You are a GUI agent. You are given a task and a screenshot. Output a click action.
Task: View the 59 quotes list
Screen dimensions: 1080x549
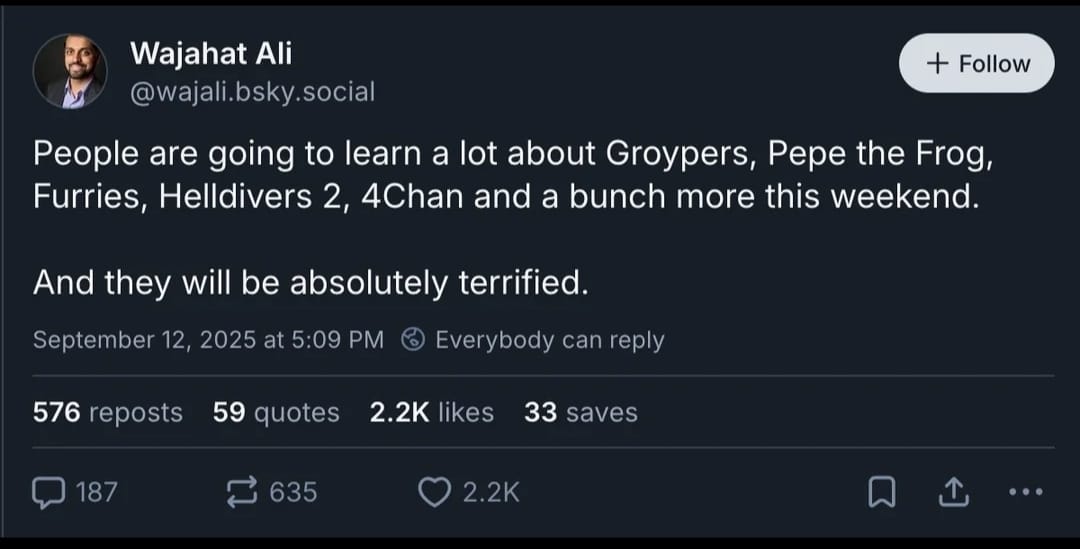pos(276,412)
